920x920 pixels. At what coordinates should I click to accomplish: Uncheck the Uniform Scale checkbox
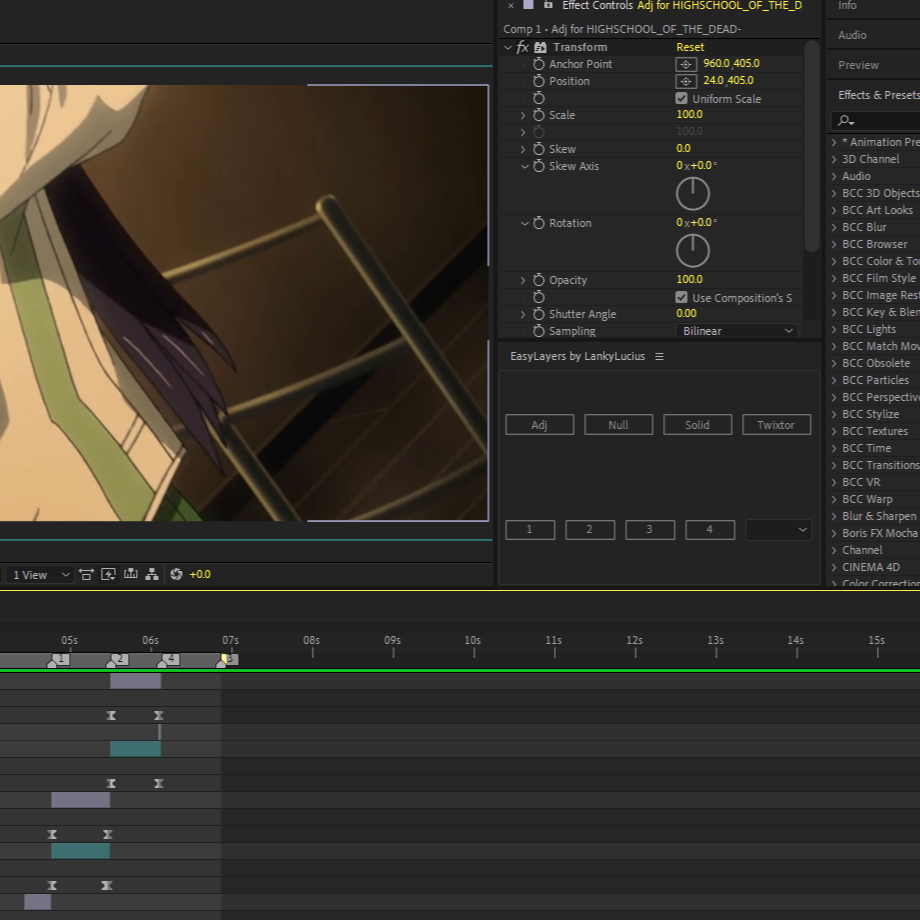coord(682,99)
